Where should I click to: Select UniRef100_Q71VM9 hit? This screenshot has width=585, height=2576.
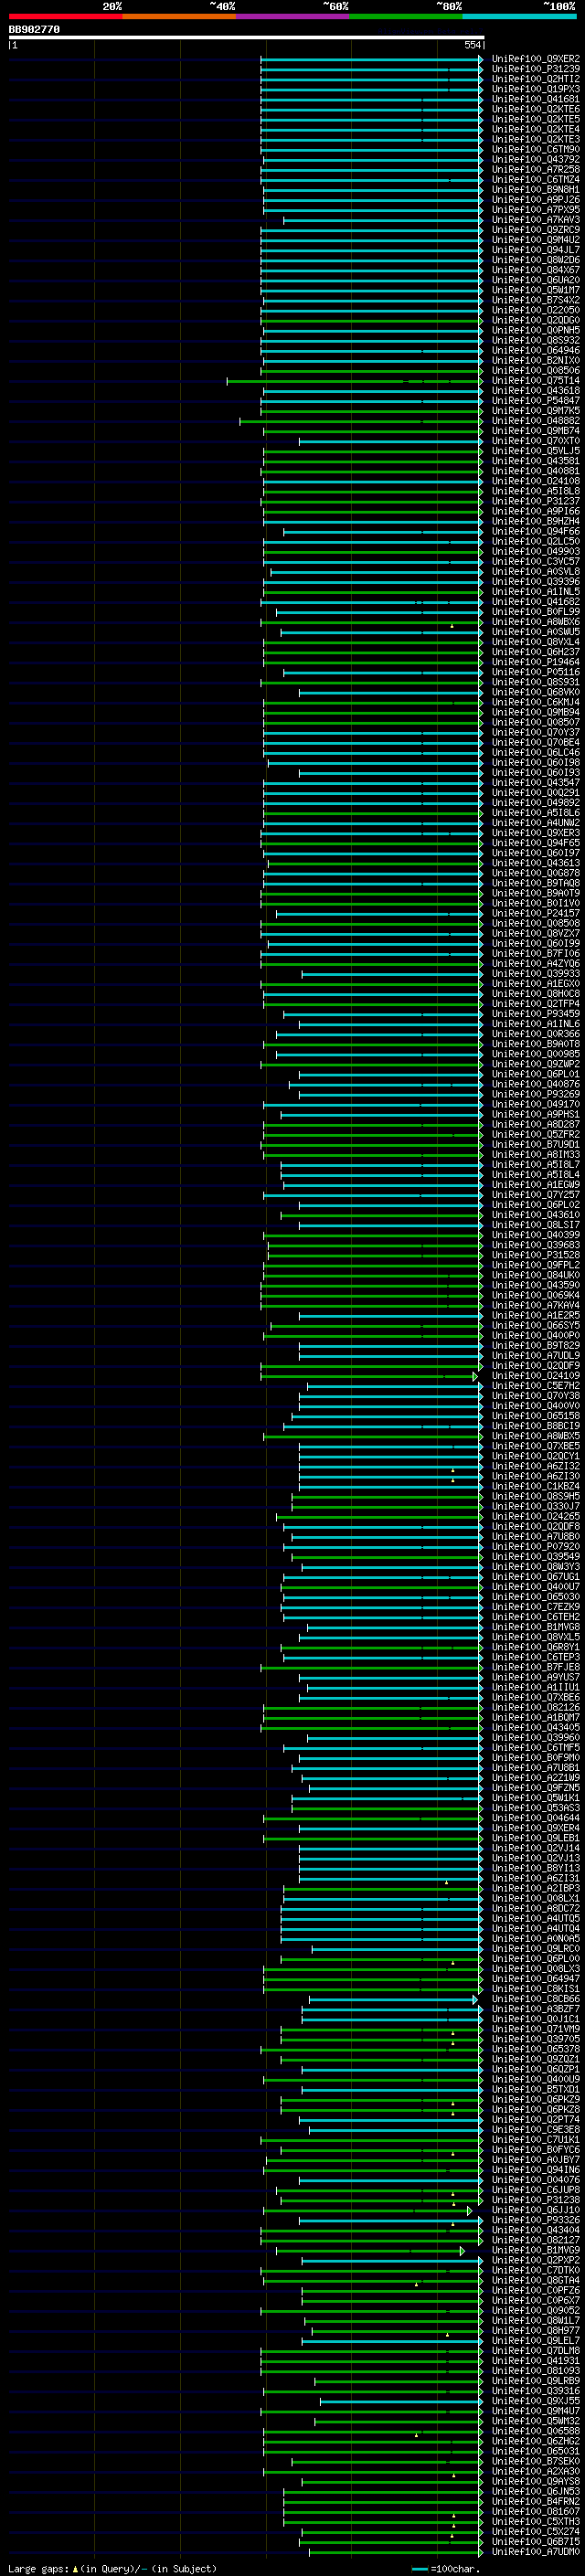[535, 2030]
